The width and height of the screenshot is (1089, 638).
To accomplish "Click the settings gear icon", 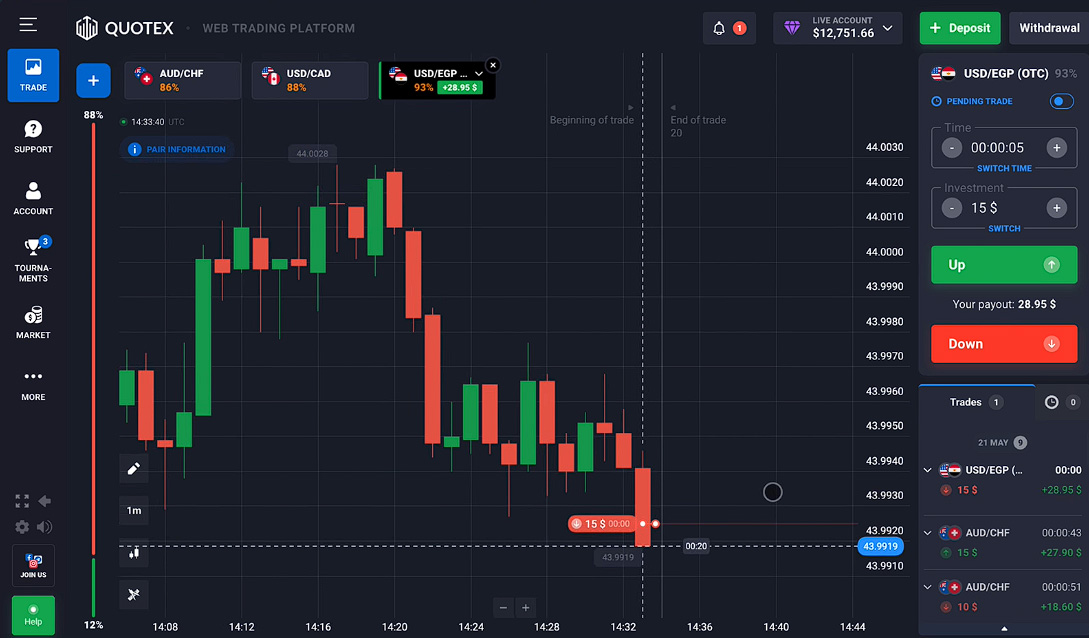I will click(22, 526).
